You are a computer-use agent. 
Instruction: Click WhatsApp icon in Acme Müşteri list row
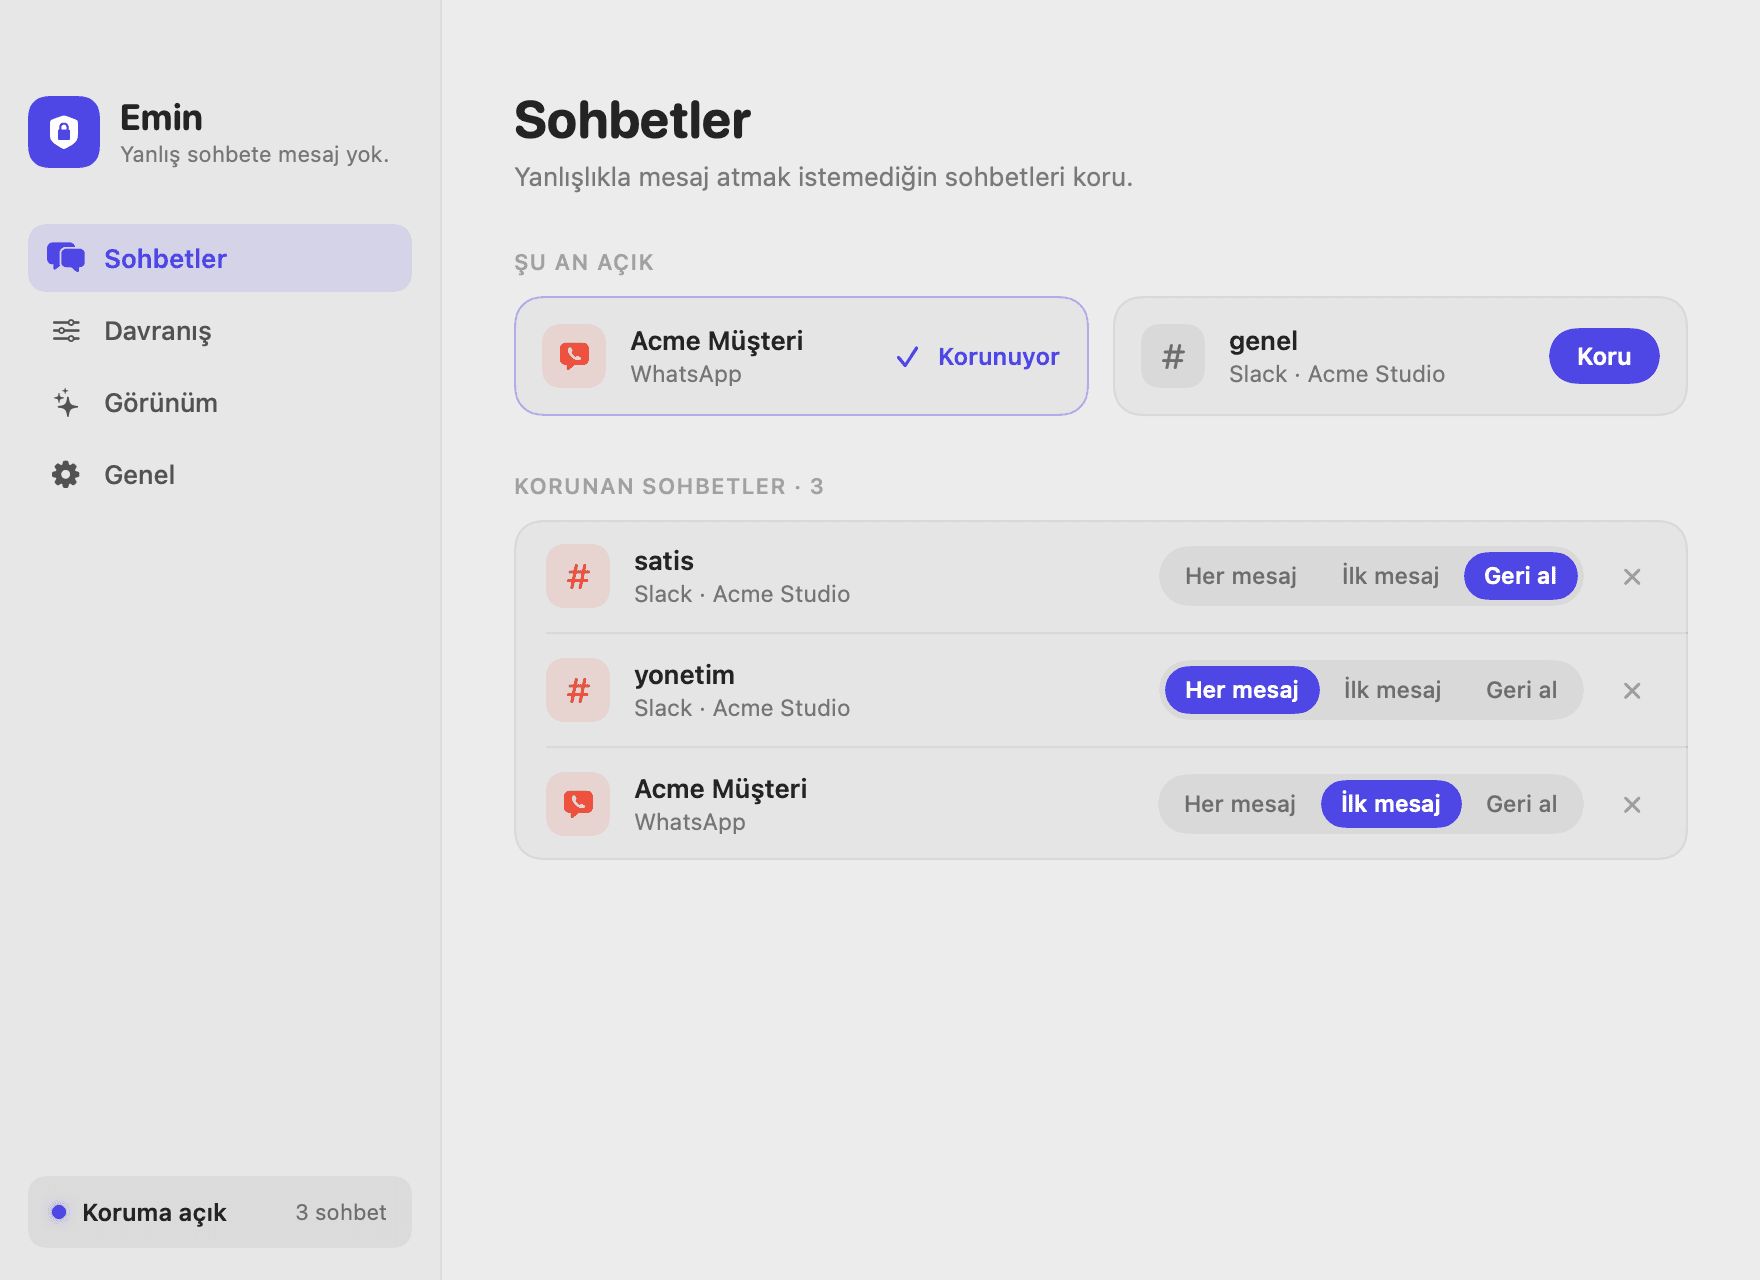coord(578,804)
